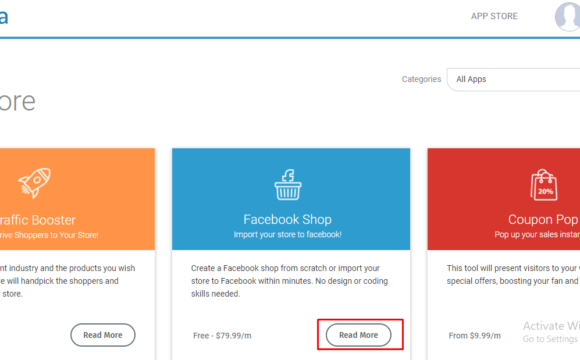Click the From $9.99/m price text

[x=475, y=336]
